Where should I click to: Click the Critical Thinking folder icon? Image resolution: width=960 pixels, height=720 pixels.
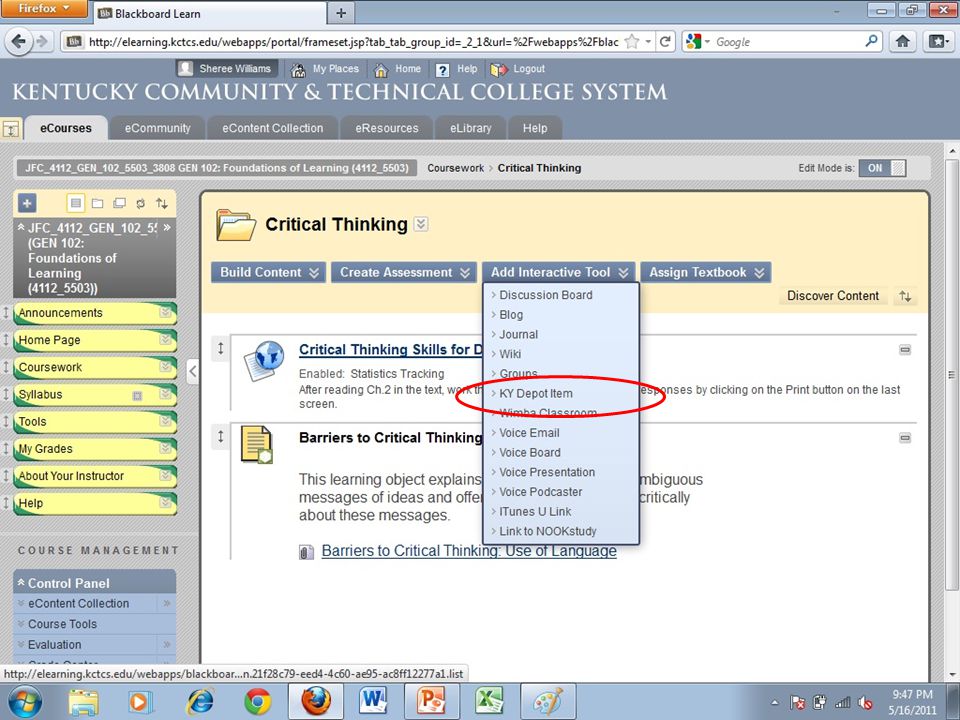[236, 225]
